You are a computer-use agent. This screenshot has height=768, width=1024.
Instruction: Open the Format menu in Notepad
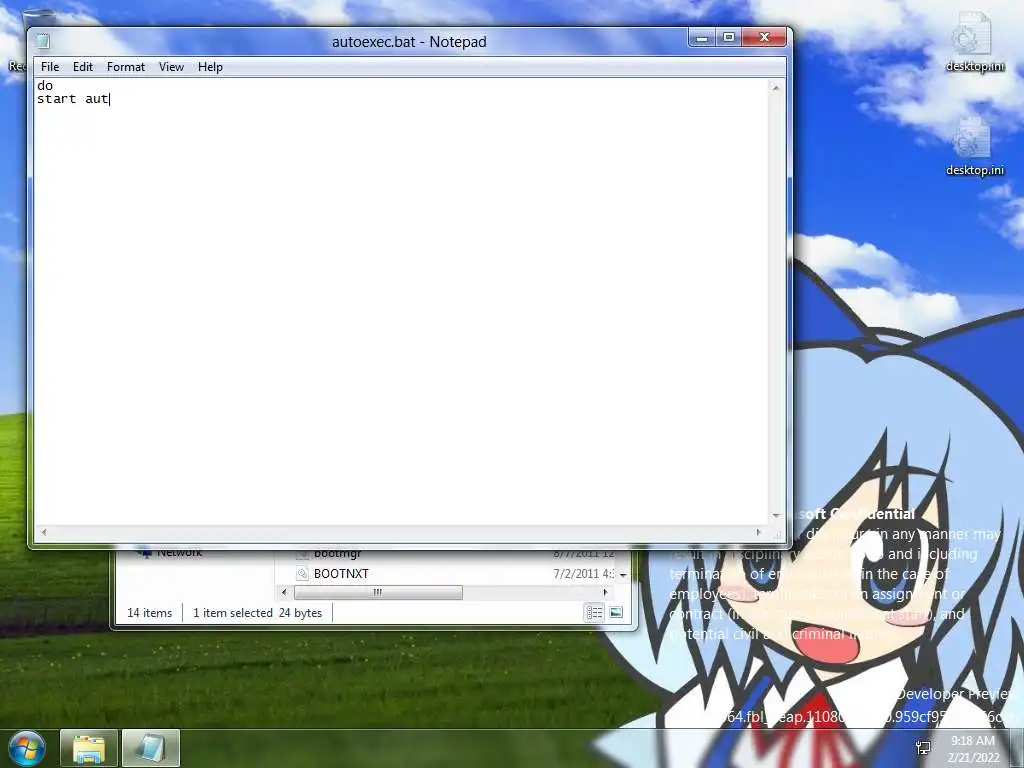tap(125, 67)
